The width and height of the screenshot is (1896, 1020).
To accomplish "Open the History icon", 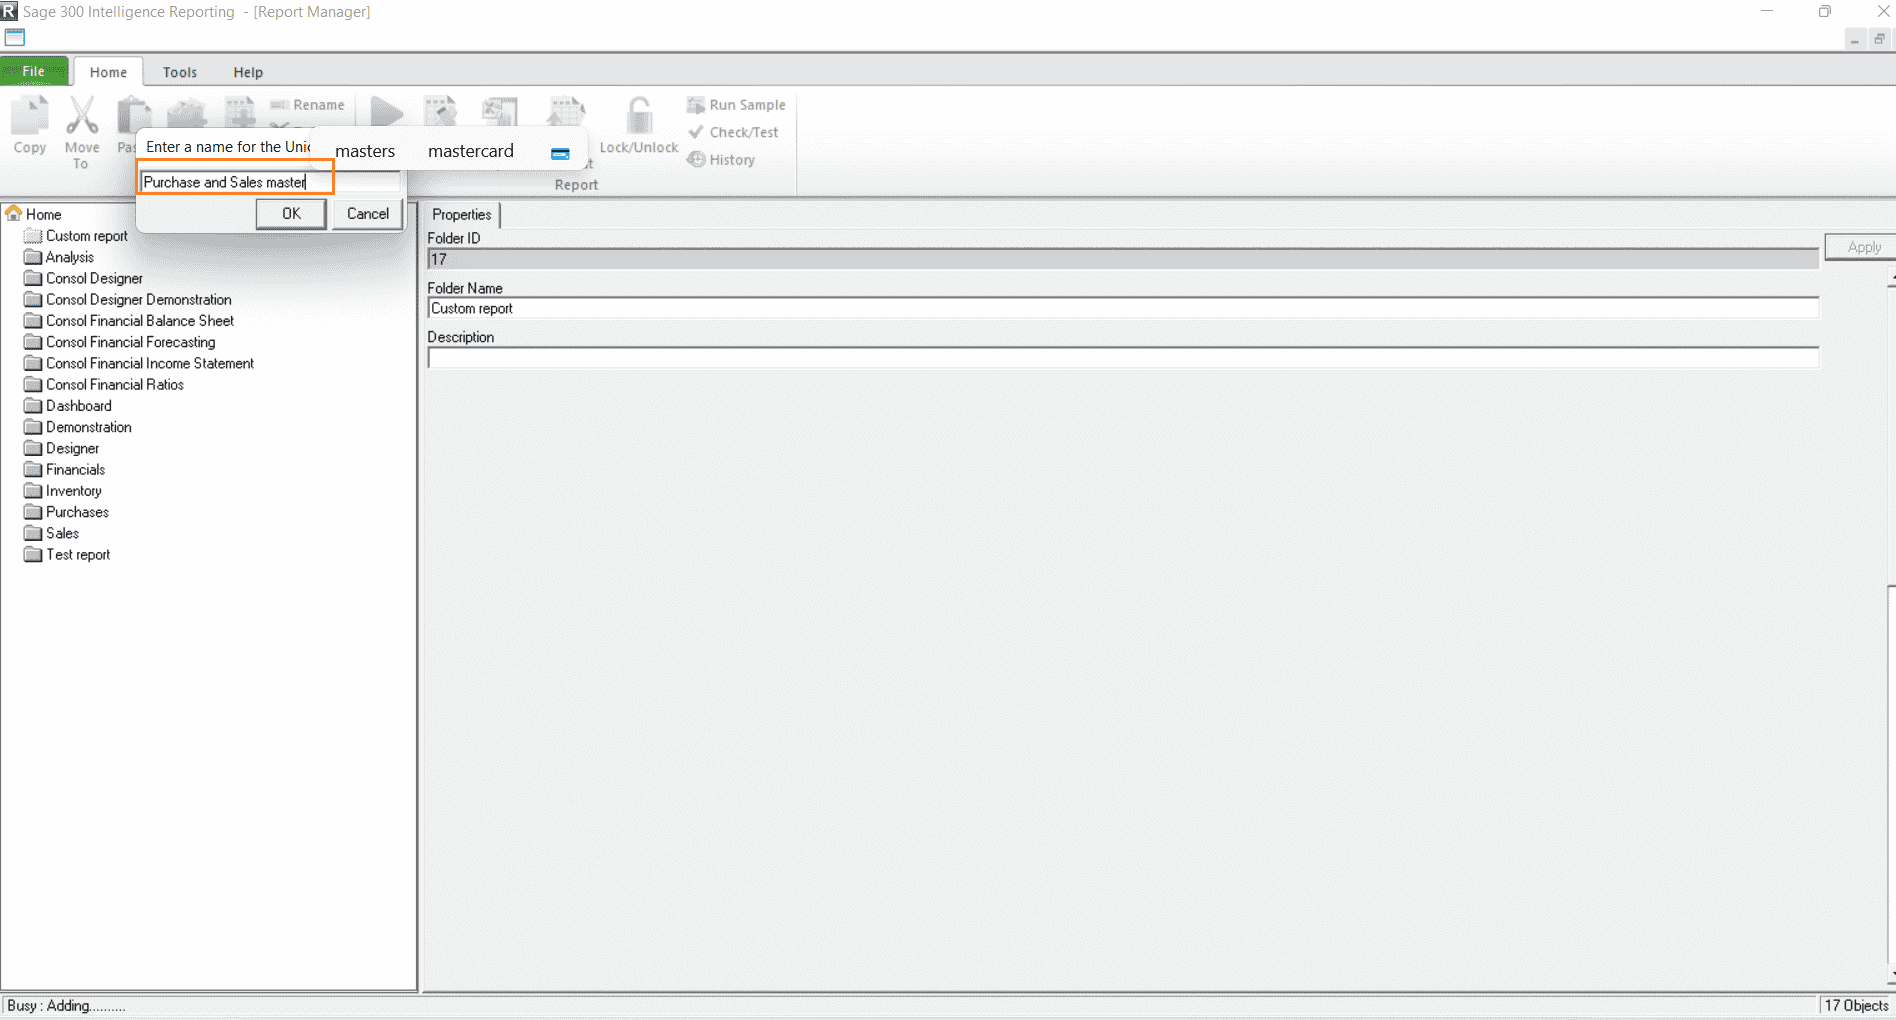I will [696, 159].
